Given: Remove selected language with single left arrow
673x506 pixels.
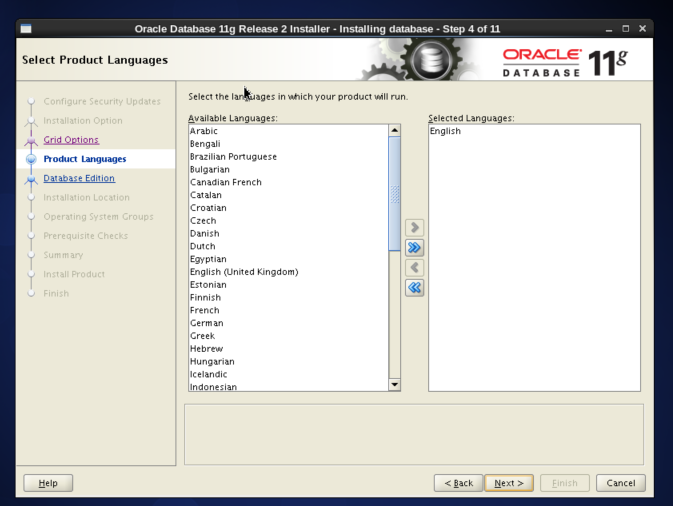Looking at the screenshot, I should (x=414, y=268).
